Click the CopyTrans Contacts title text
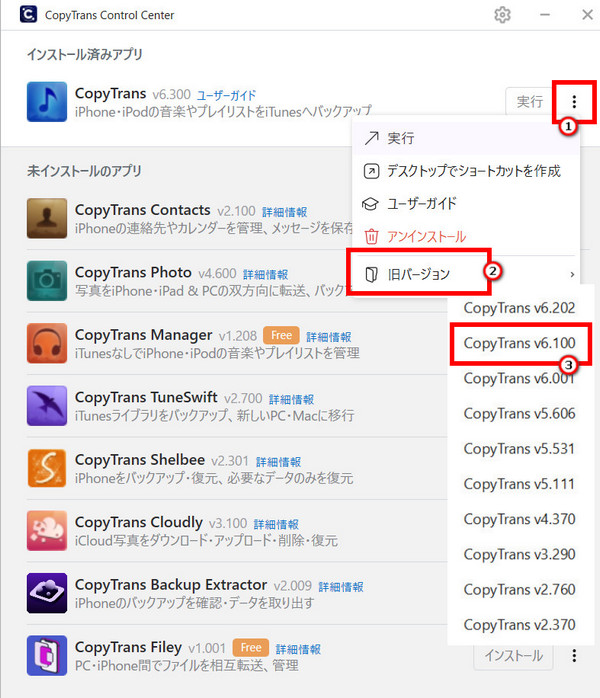Image resolution: width=600 pixels, height=698 pixels. [x=142, y=210]
